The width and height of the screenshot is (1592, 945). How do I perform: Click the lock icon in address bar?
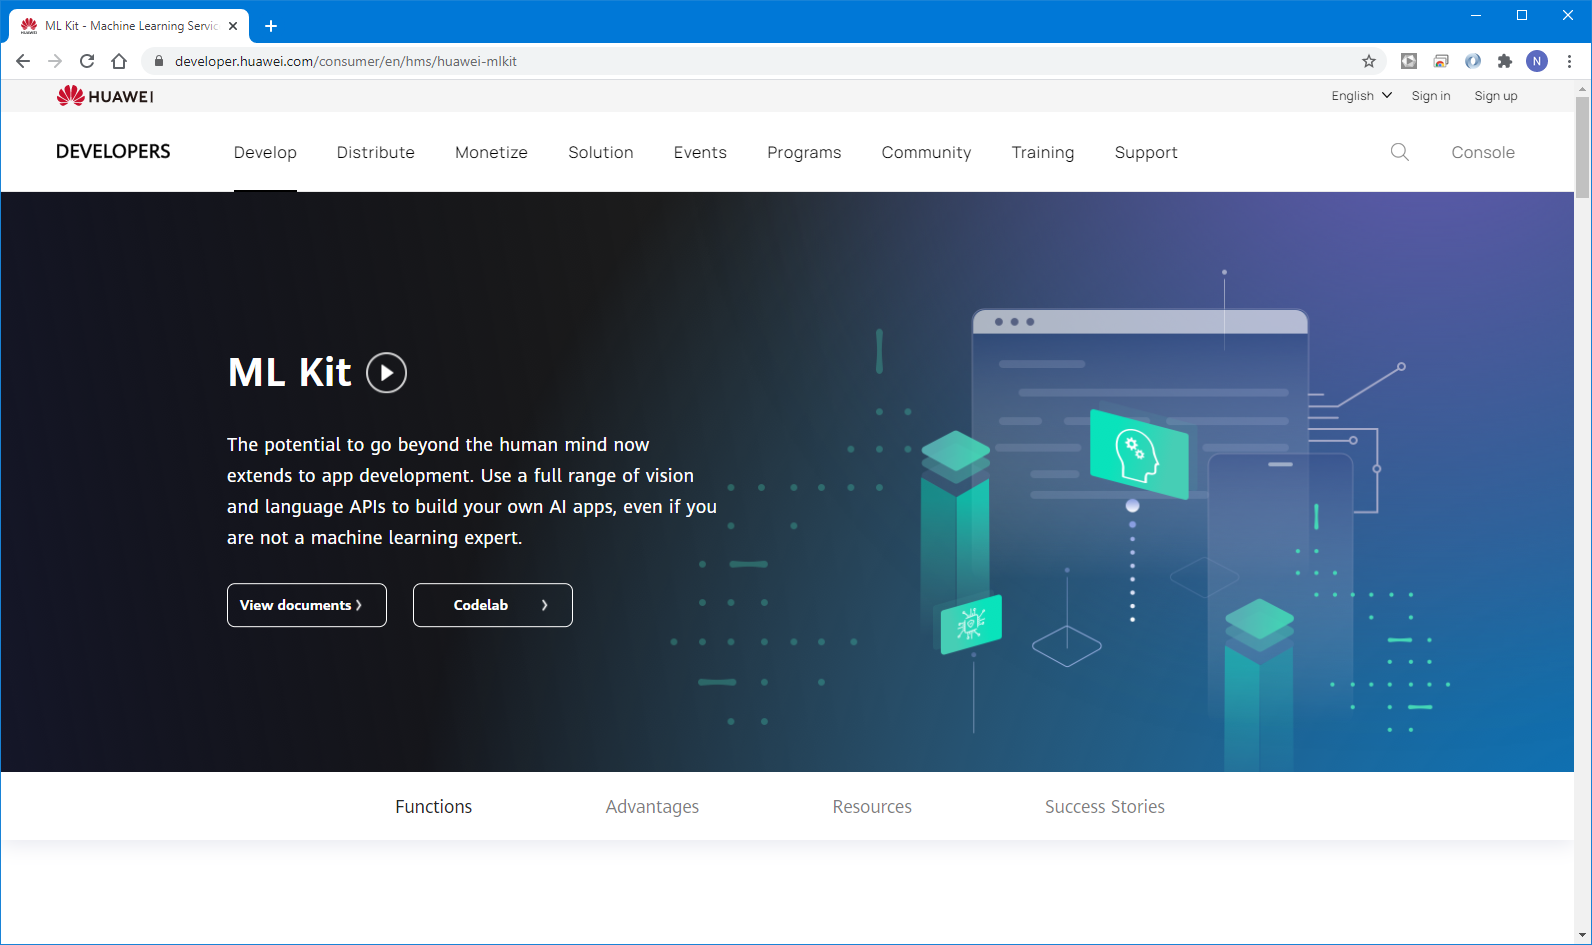[158, 61]
